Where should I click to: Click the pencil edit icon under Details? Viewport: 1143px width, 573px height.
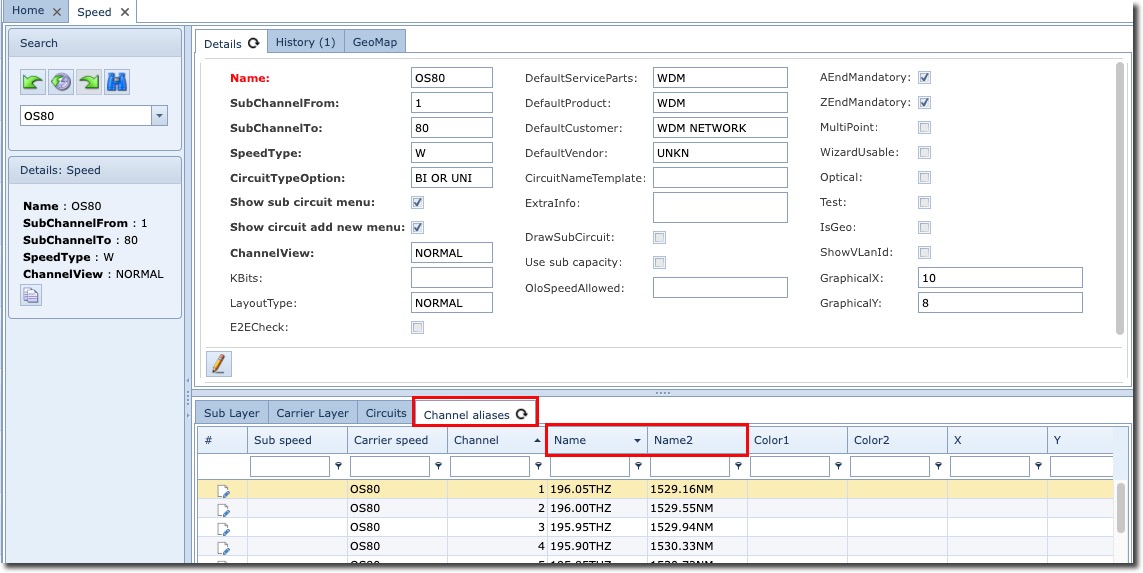[218, 364]
